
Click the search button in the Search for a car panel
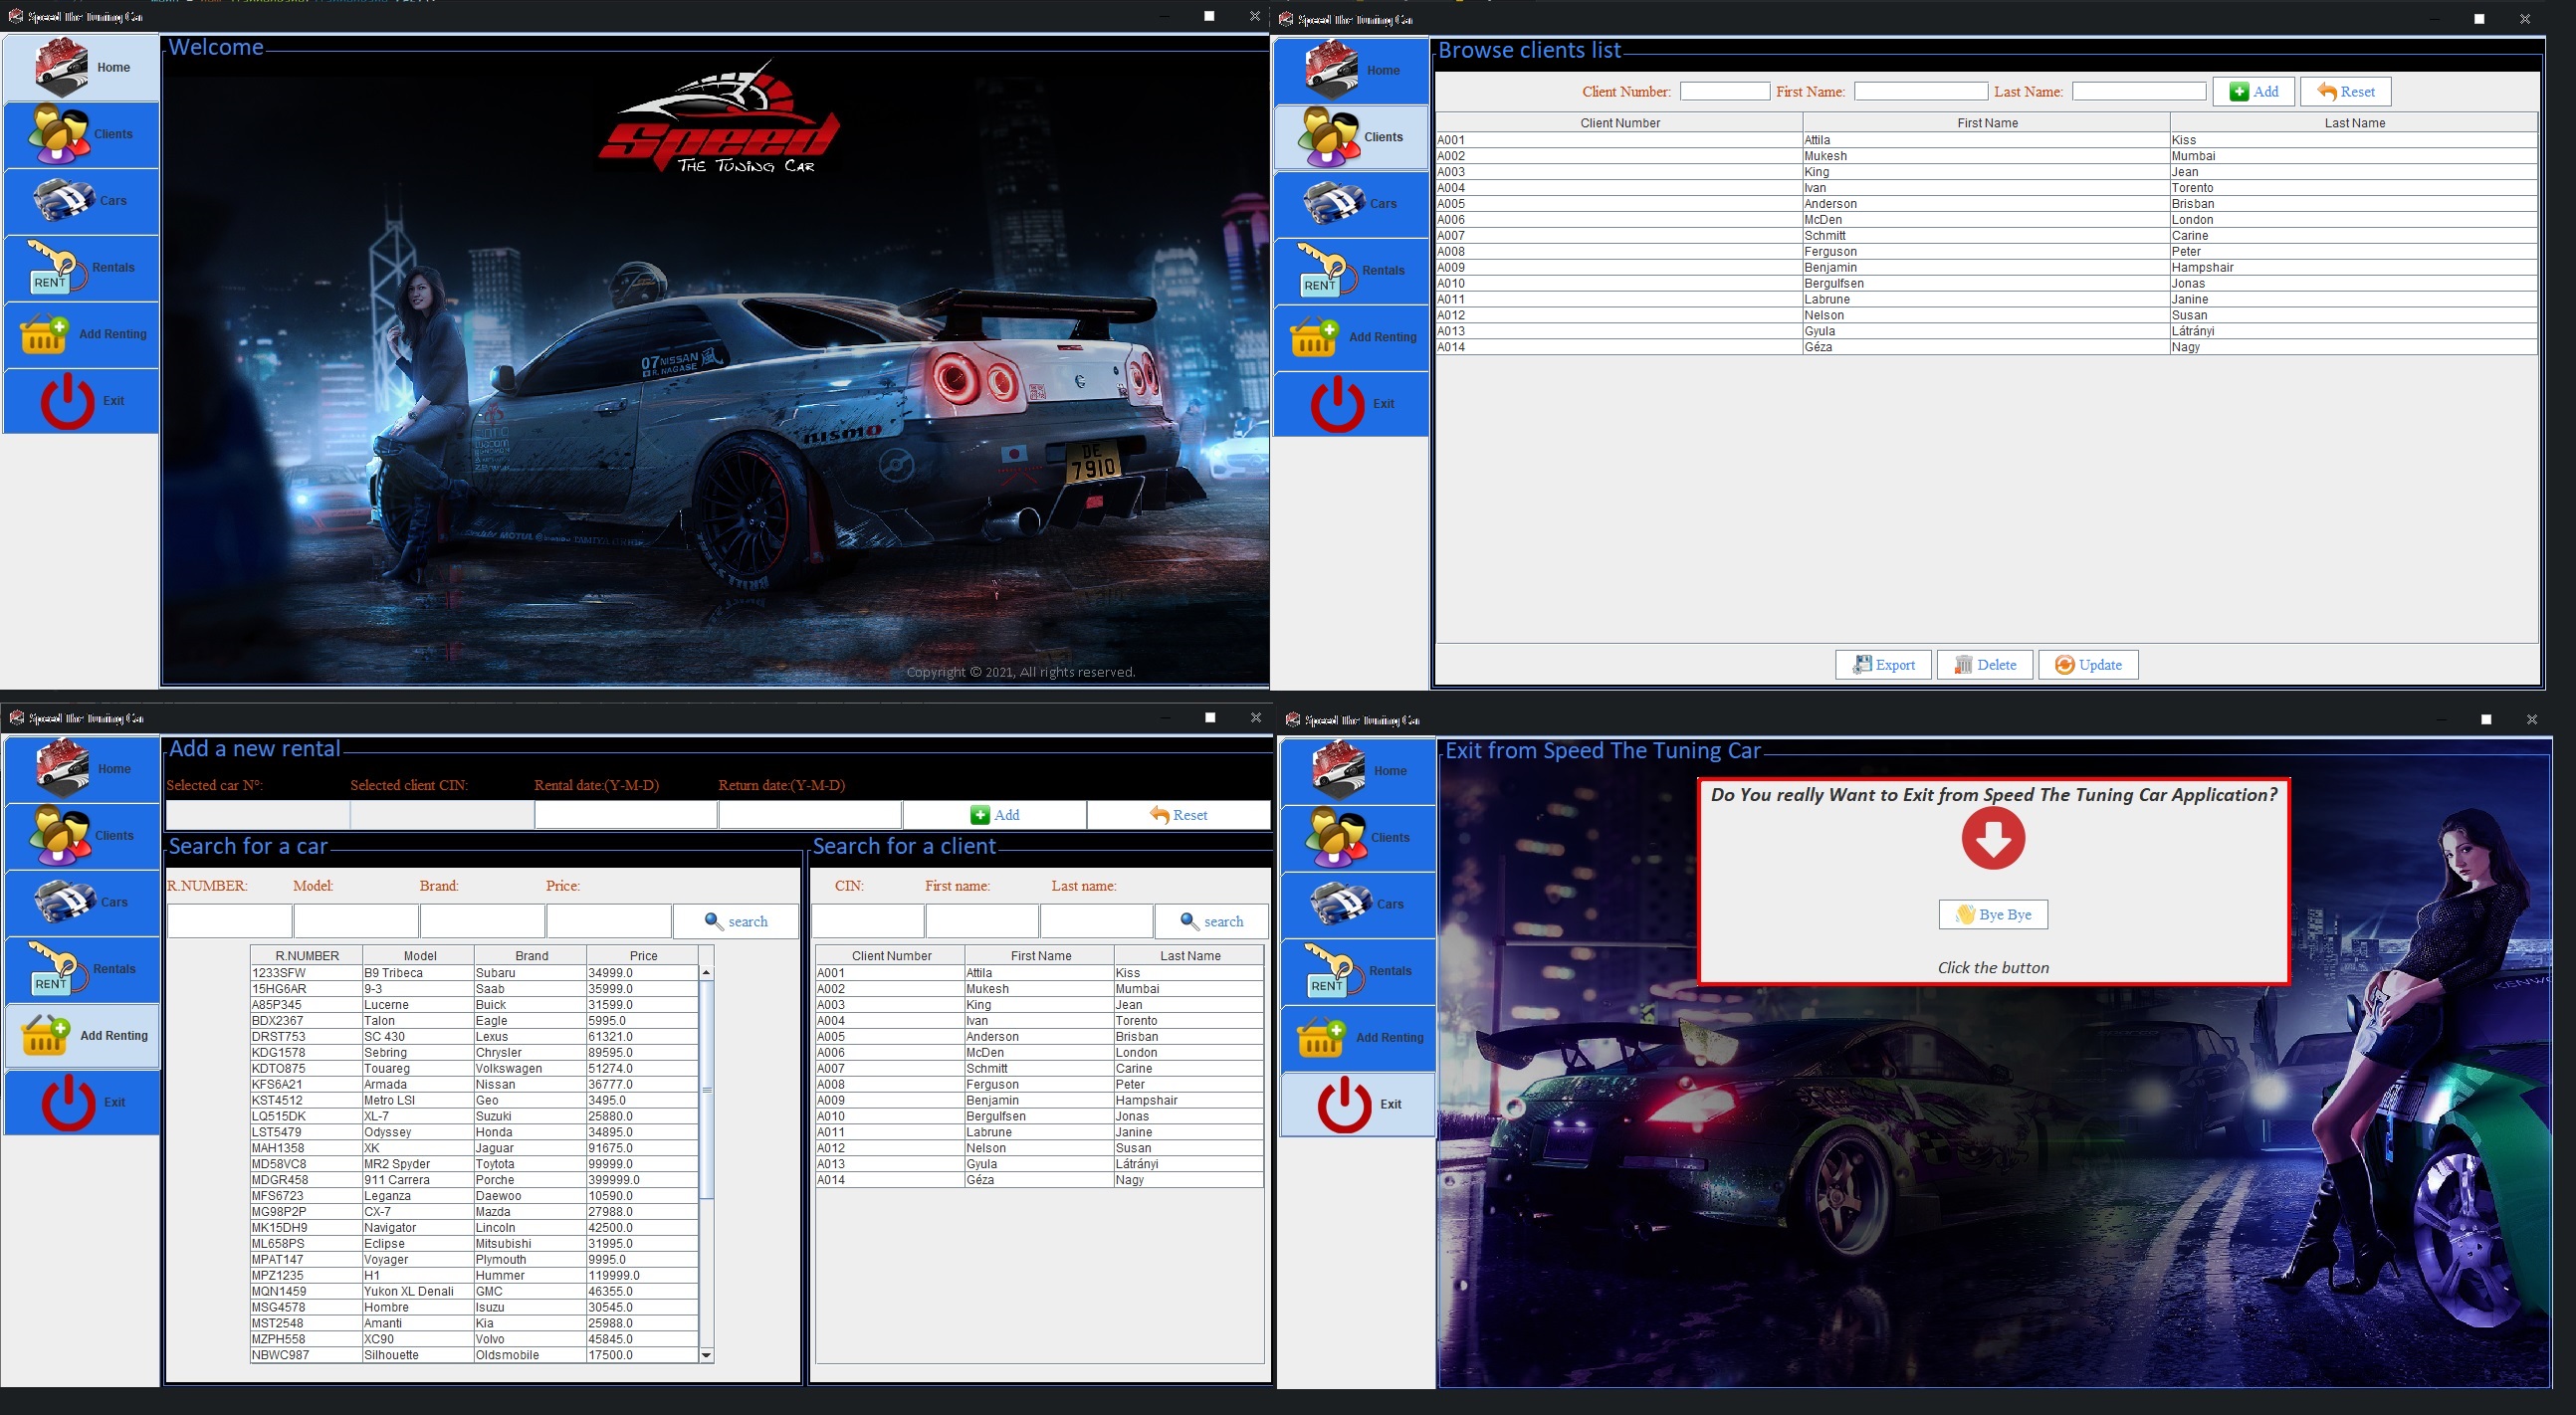tap(735, 921)
